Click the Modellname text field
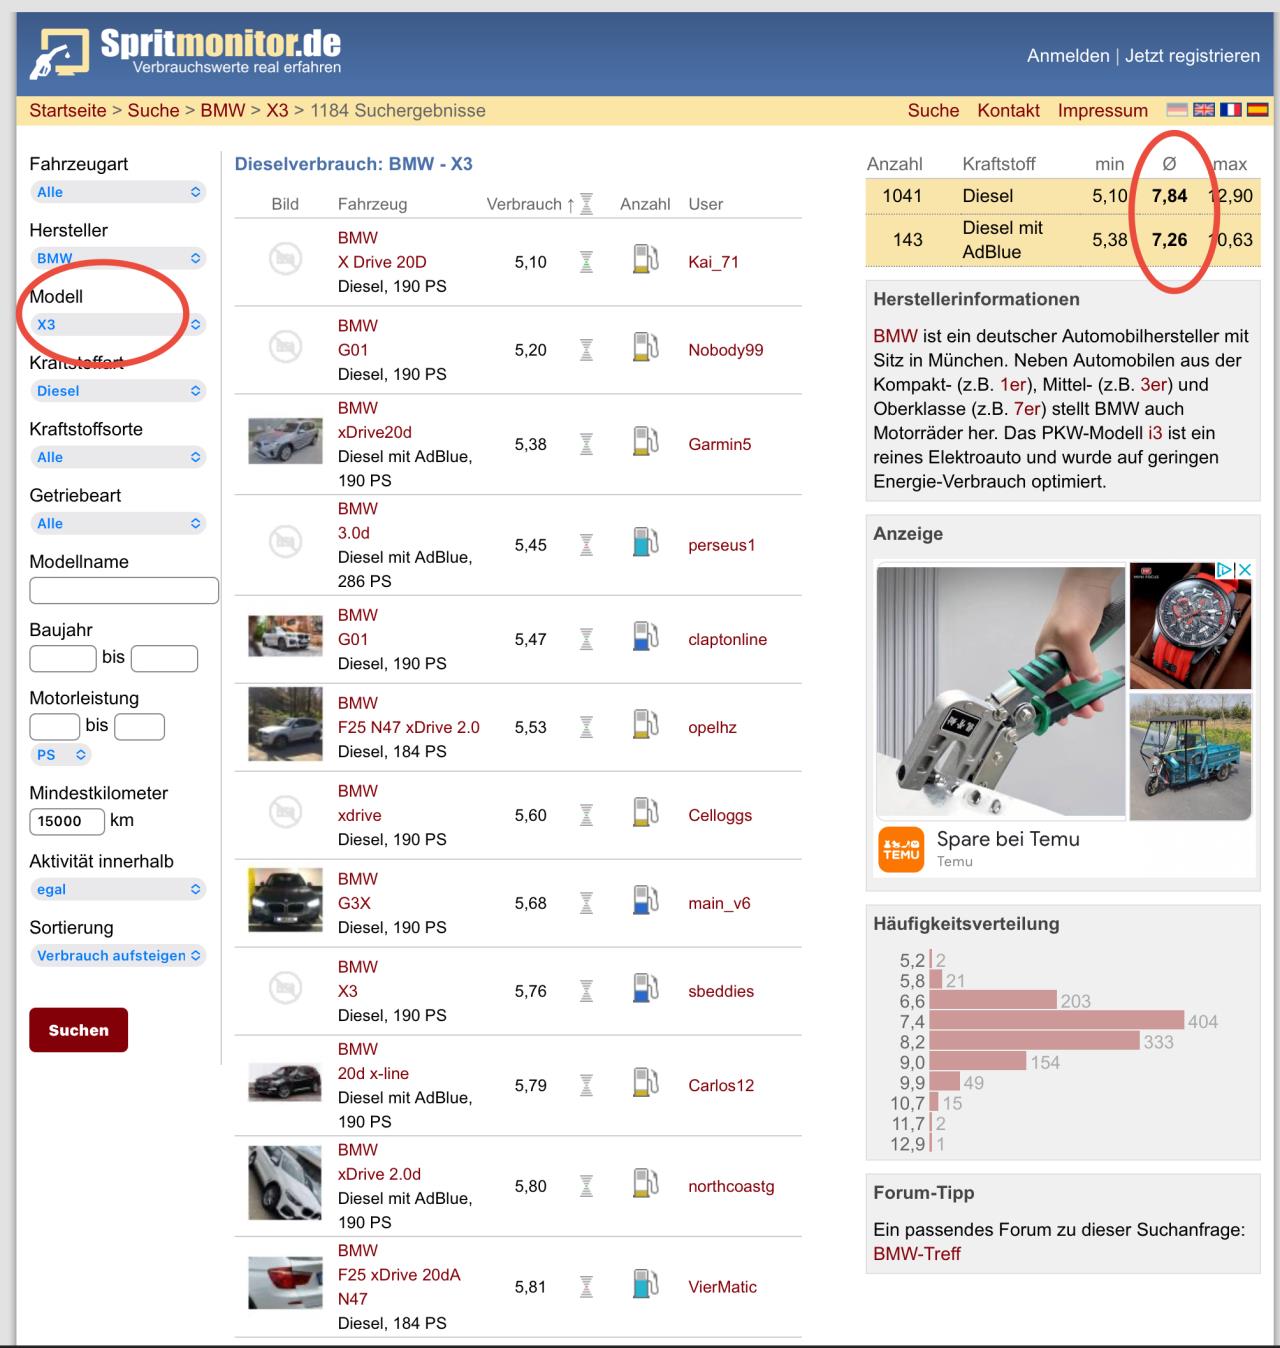Image resolution: width=1280 pixels, height=1348 pixels. pos(123,590)
